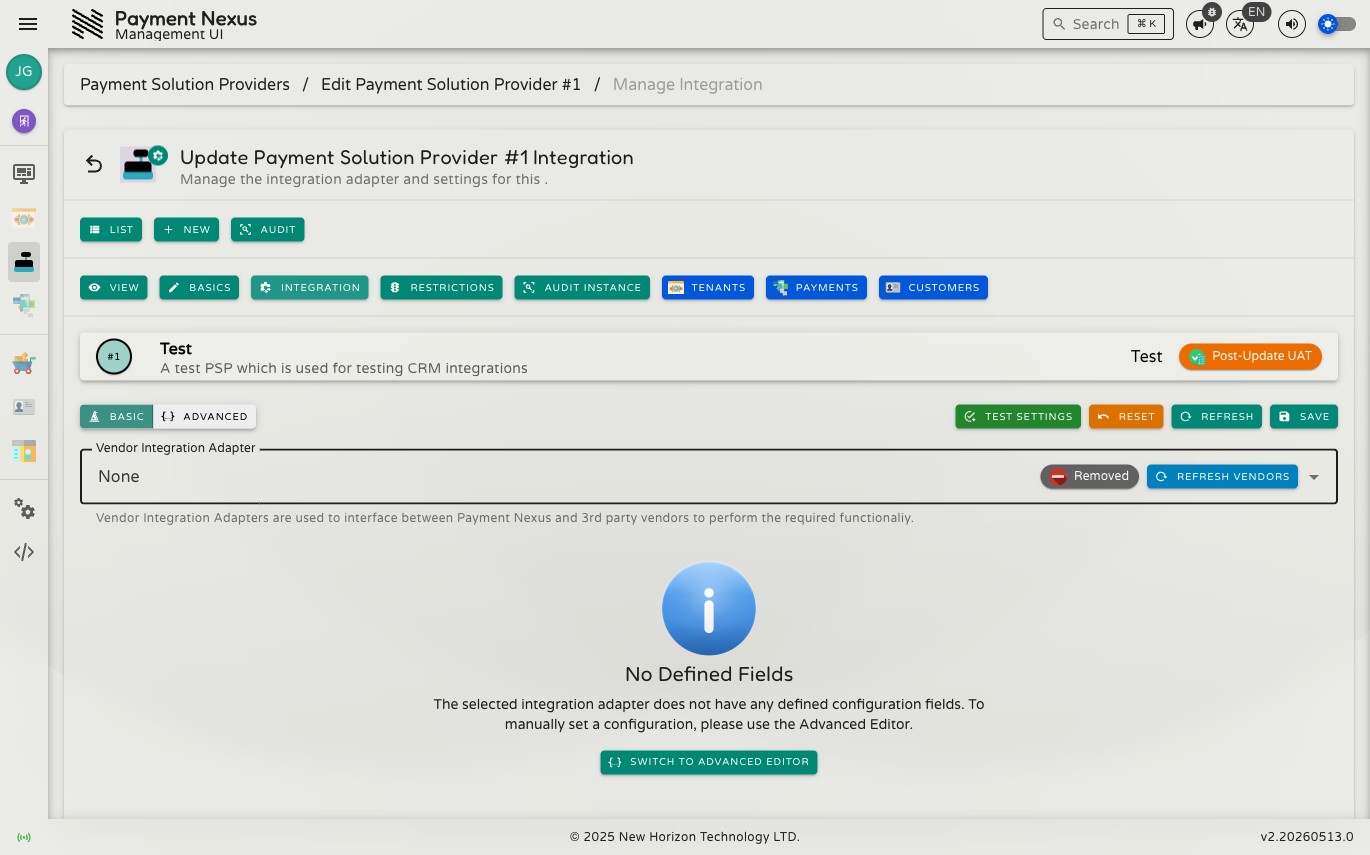Click the LIST button
The height and width of the screenshot is (855, 1370).
111,230
